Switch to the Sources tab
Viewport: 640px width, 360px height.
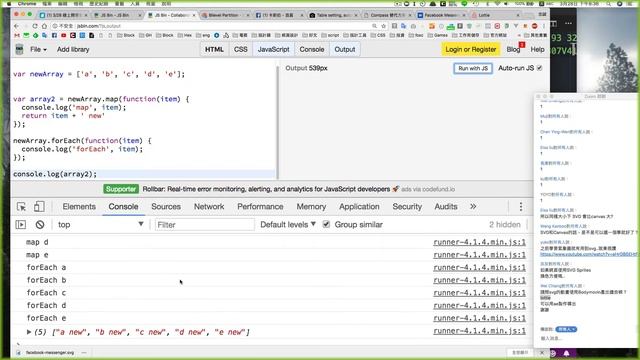(166, 207)
